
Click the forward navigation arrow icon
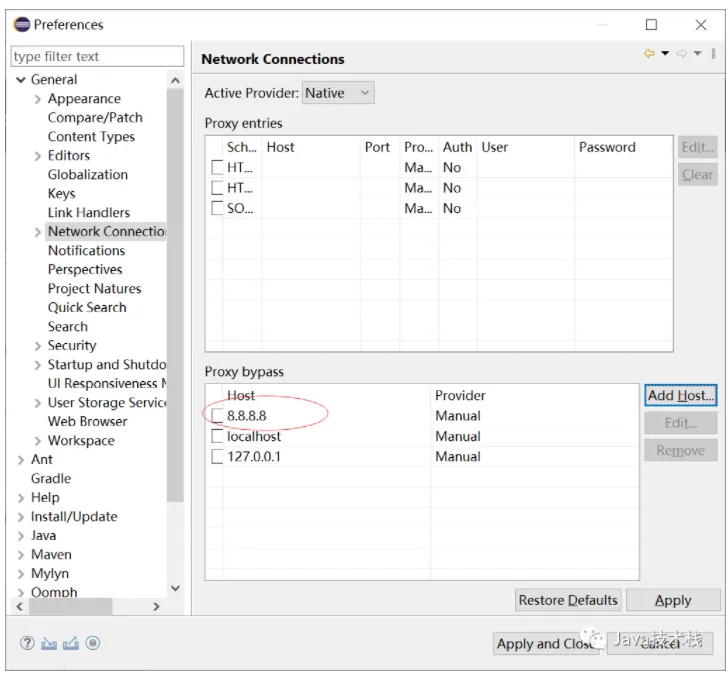(x=682, y=53)
